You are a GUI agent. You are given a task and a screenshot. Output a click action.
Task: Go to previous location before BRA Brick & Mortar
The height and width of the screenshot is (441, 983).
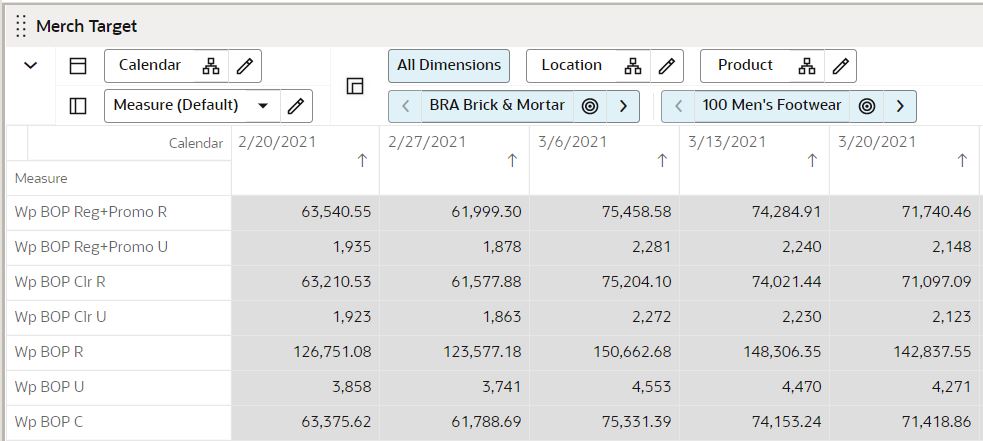[405, 106]
